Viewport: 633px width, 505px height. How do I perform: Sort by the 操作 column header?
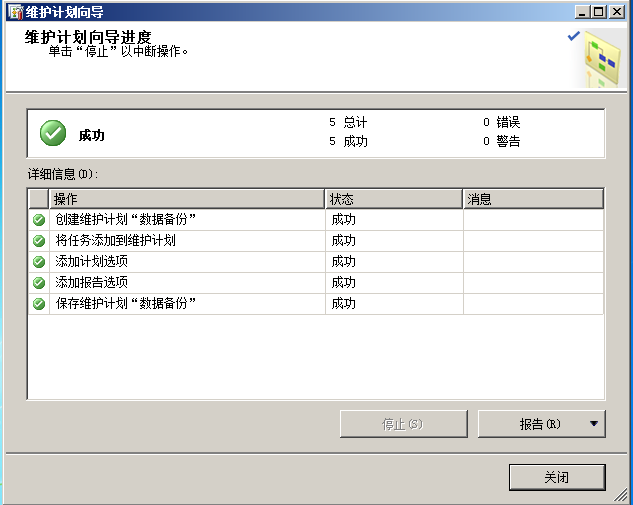pyautogui.click(x=187, y=199)
